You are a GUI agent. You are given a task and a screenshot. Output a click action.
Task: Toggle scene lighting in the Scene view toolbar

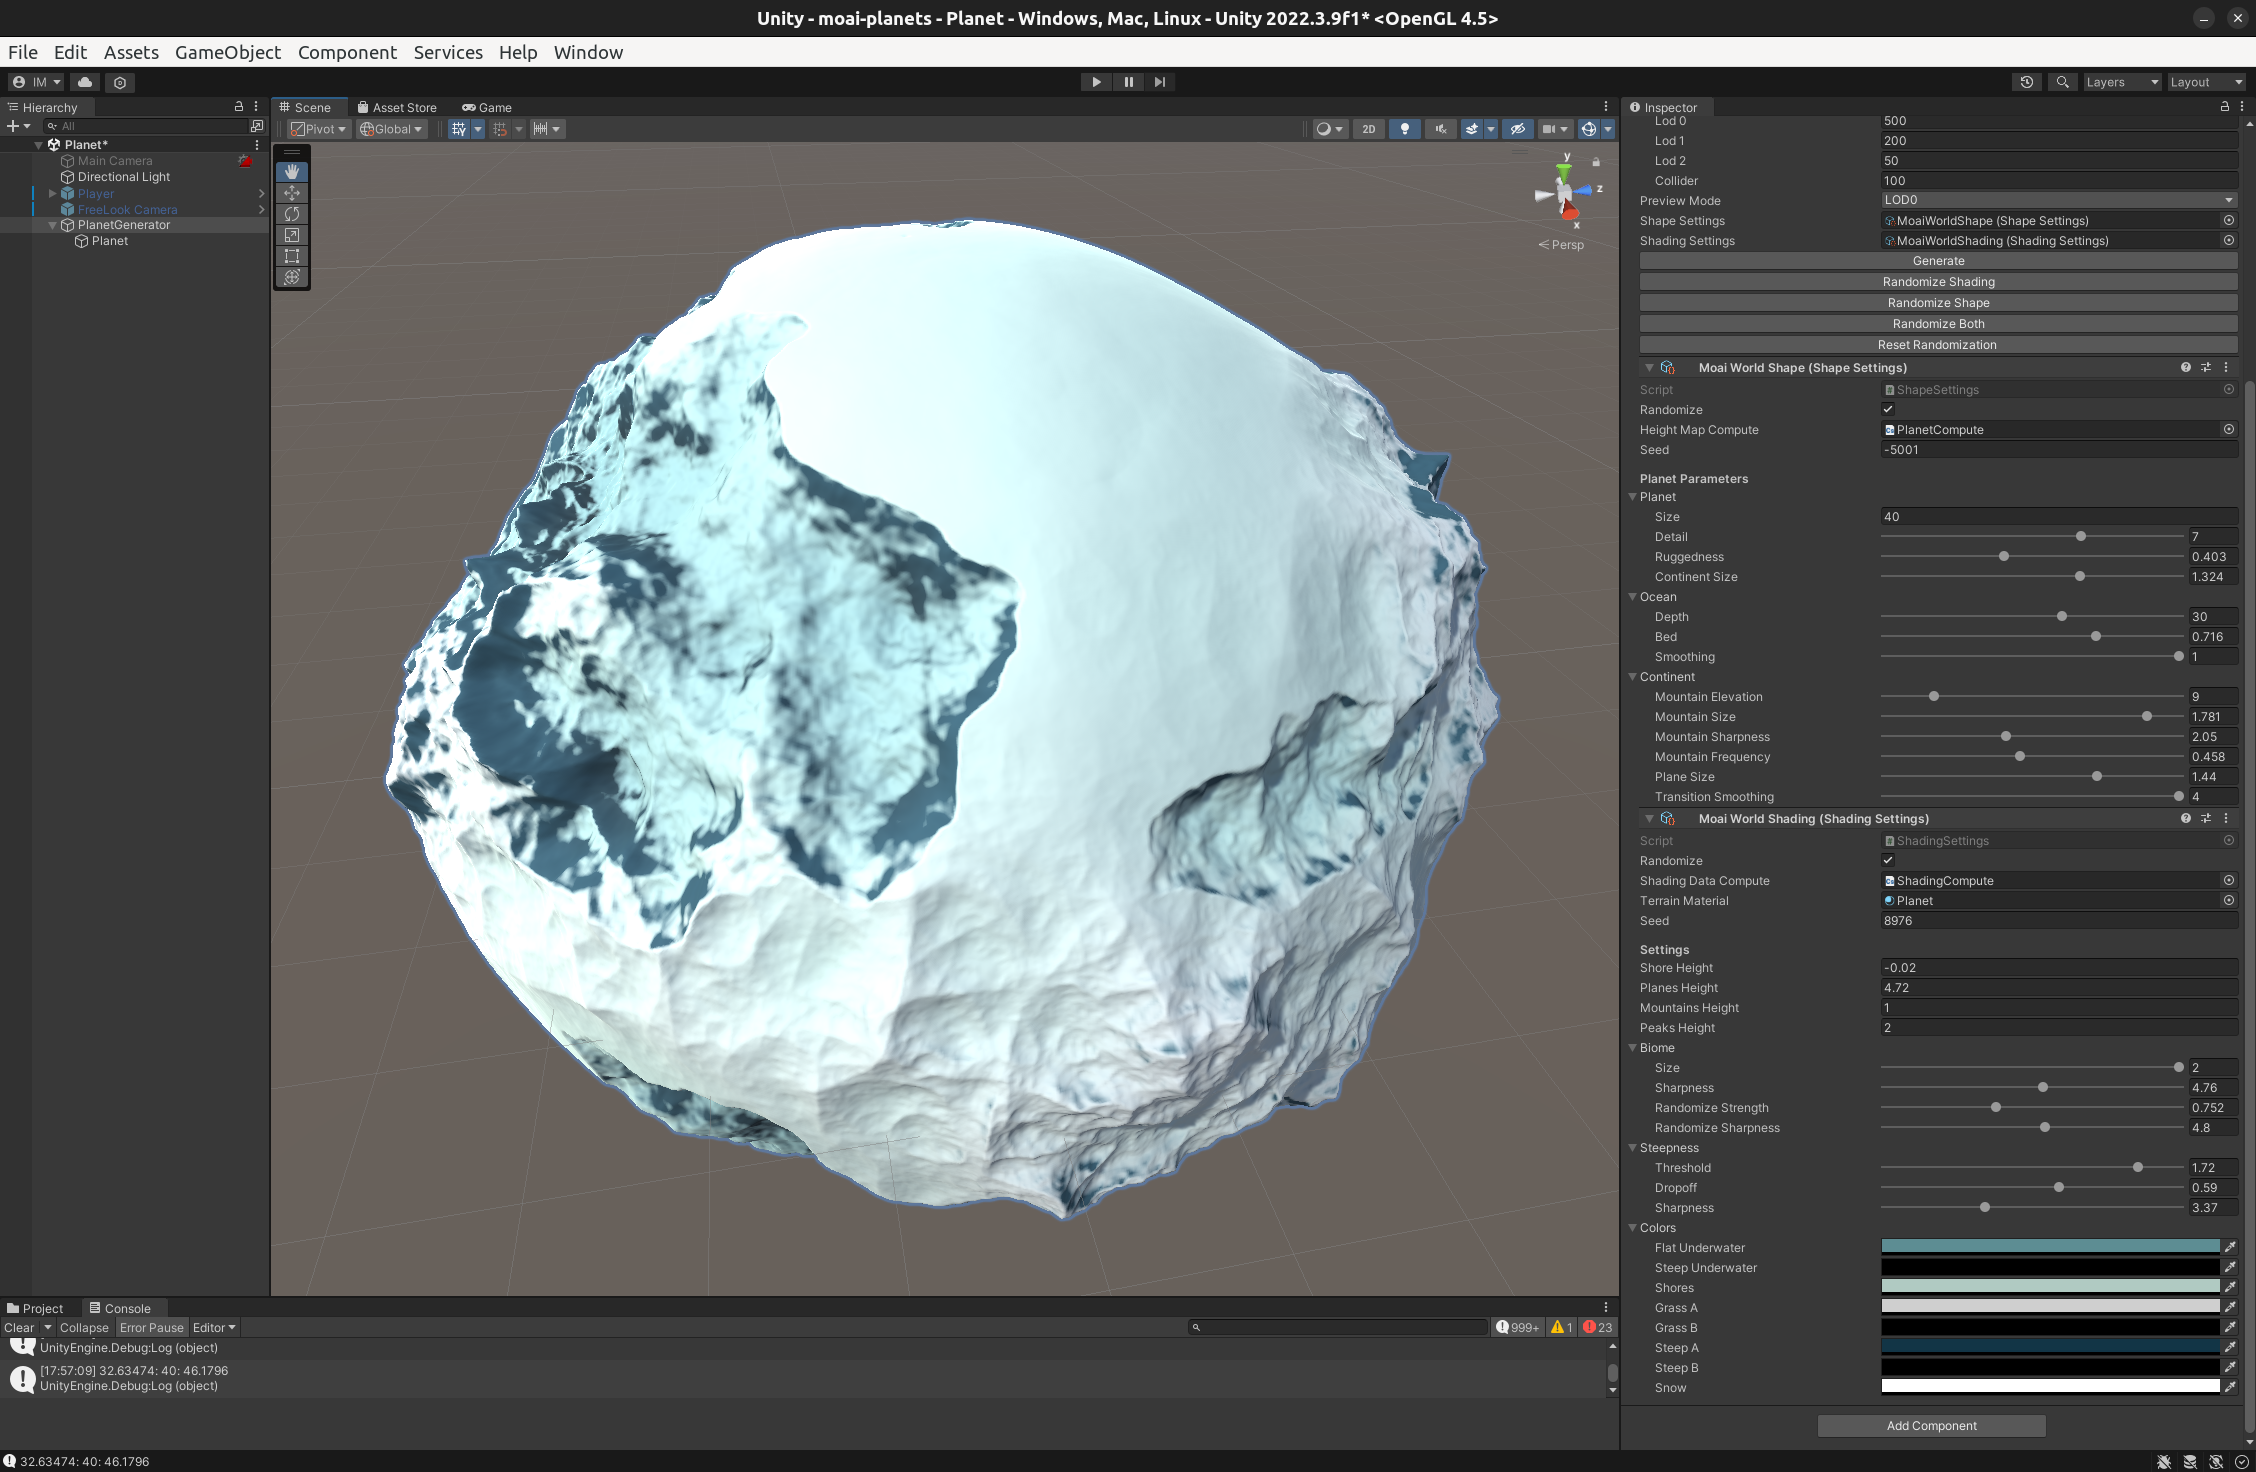click(x=1405, y=129)
